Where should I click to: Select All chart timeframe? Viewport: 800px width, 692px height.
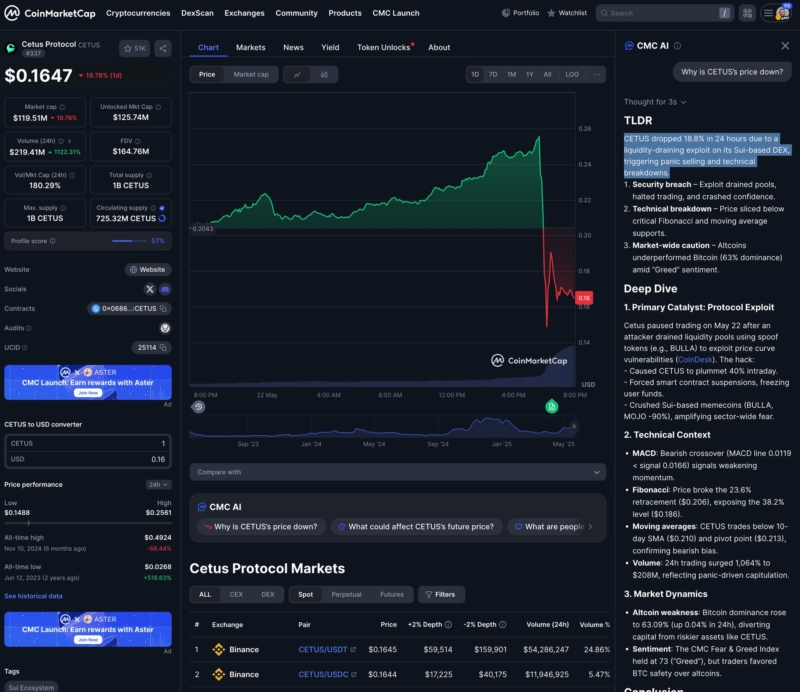point(547,75)
